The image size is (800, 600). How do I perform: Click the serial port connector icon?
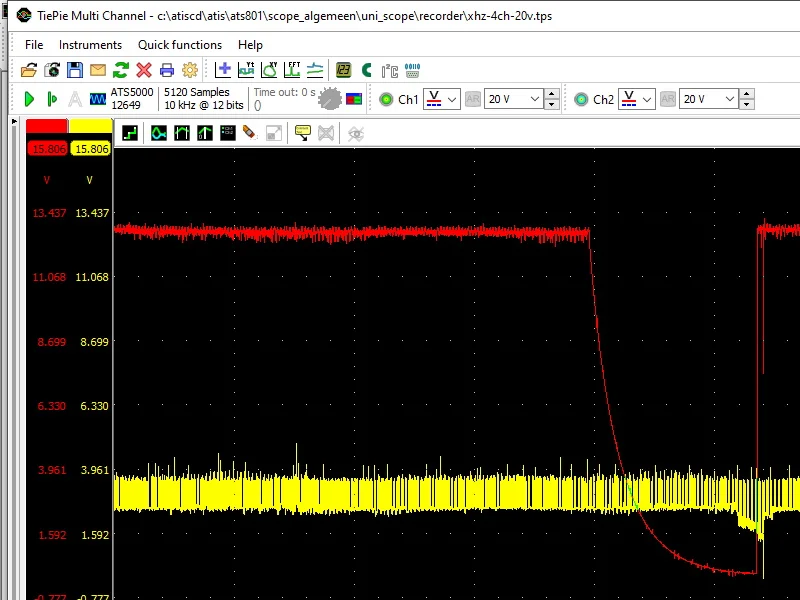[x=412, y=70]
